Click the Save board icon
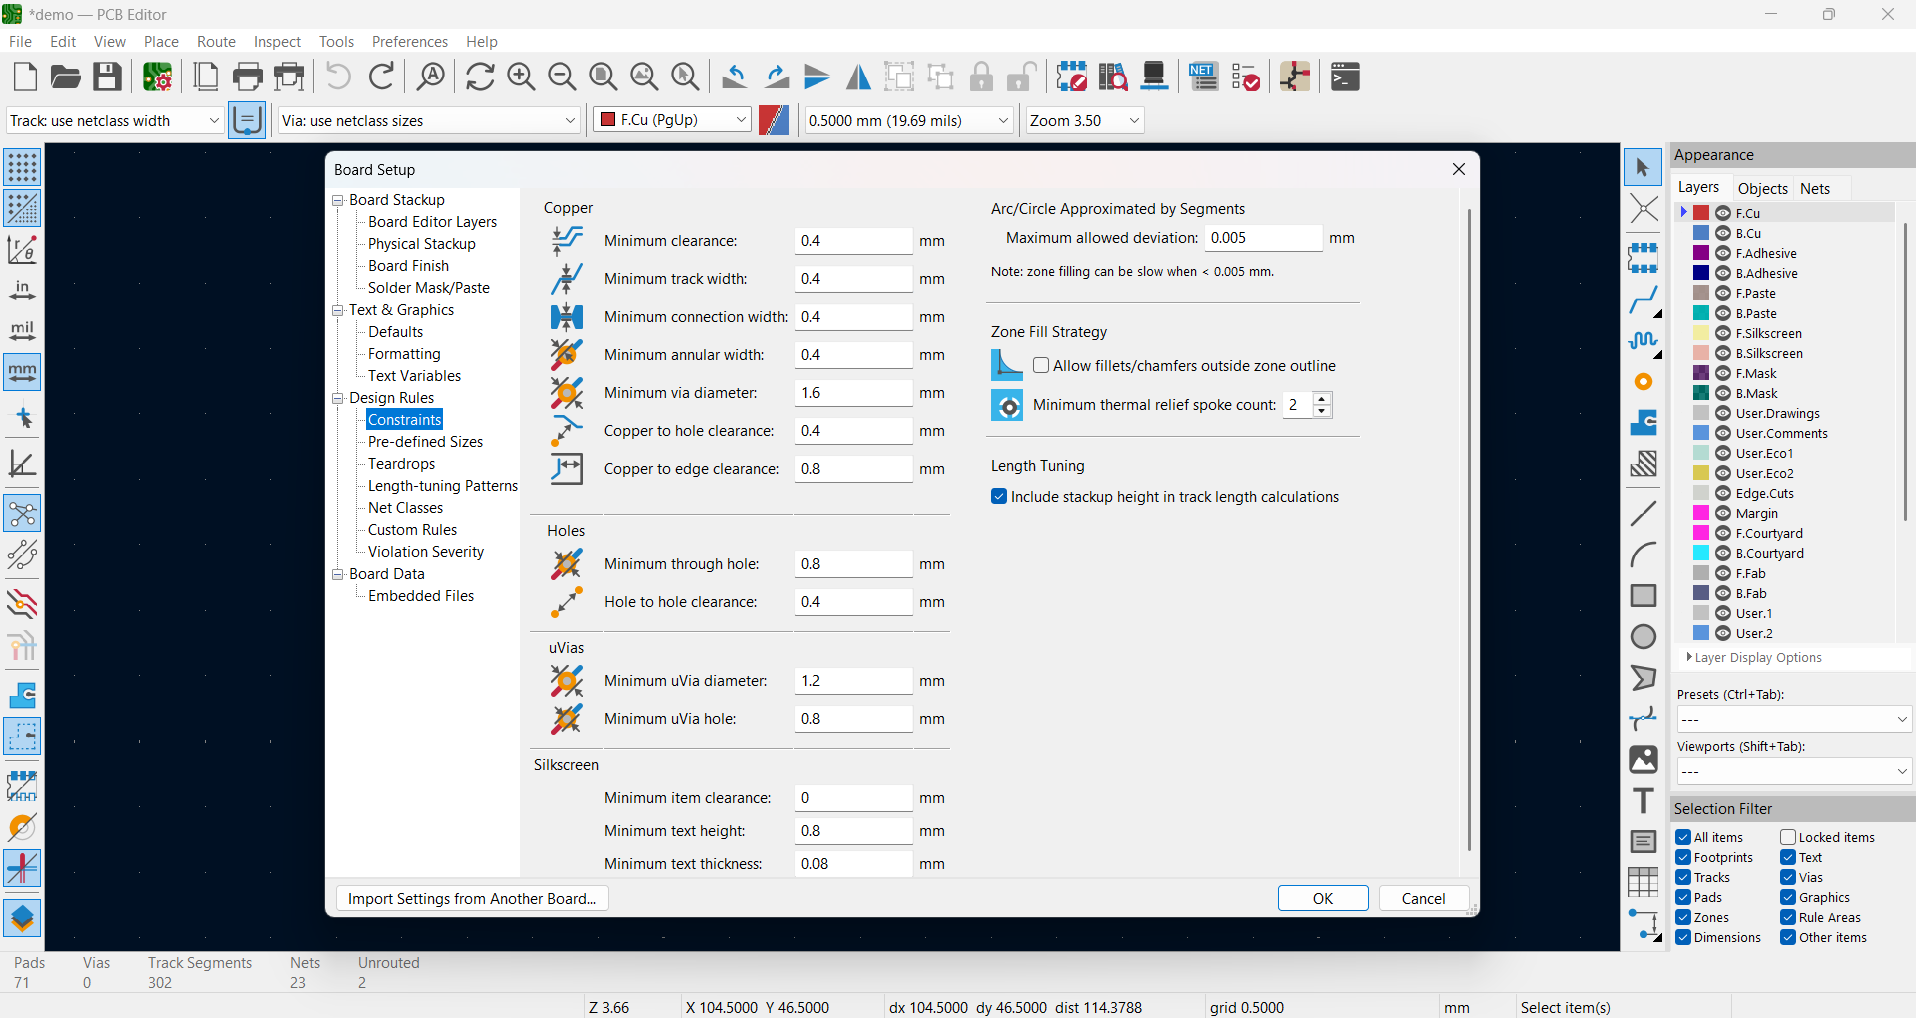This screenshot has width=1916, height=1018. pos(107,77)
